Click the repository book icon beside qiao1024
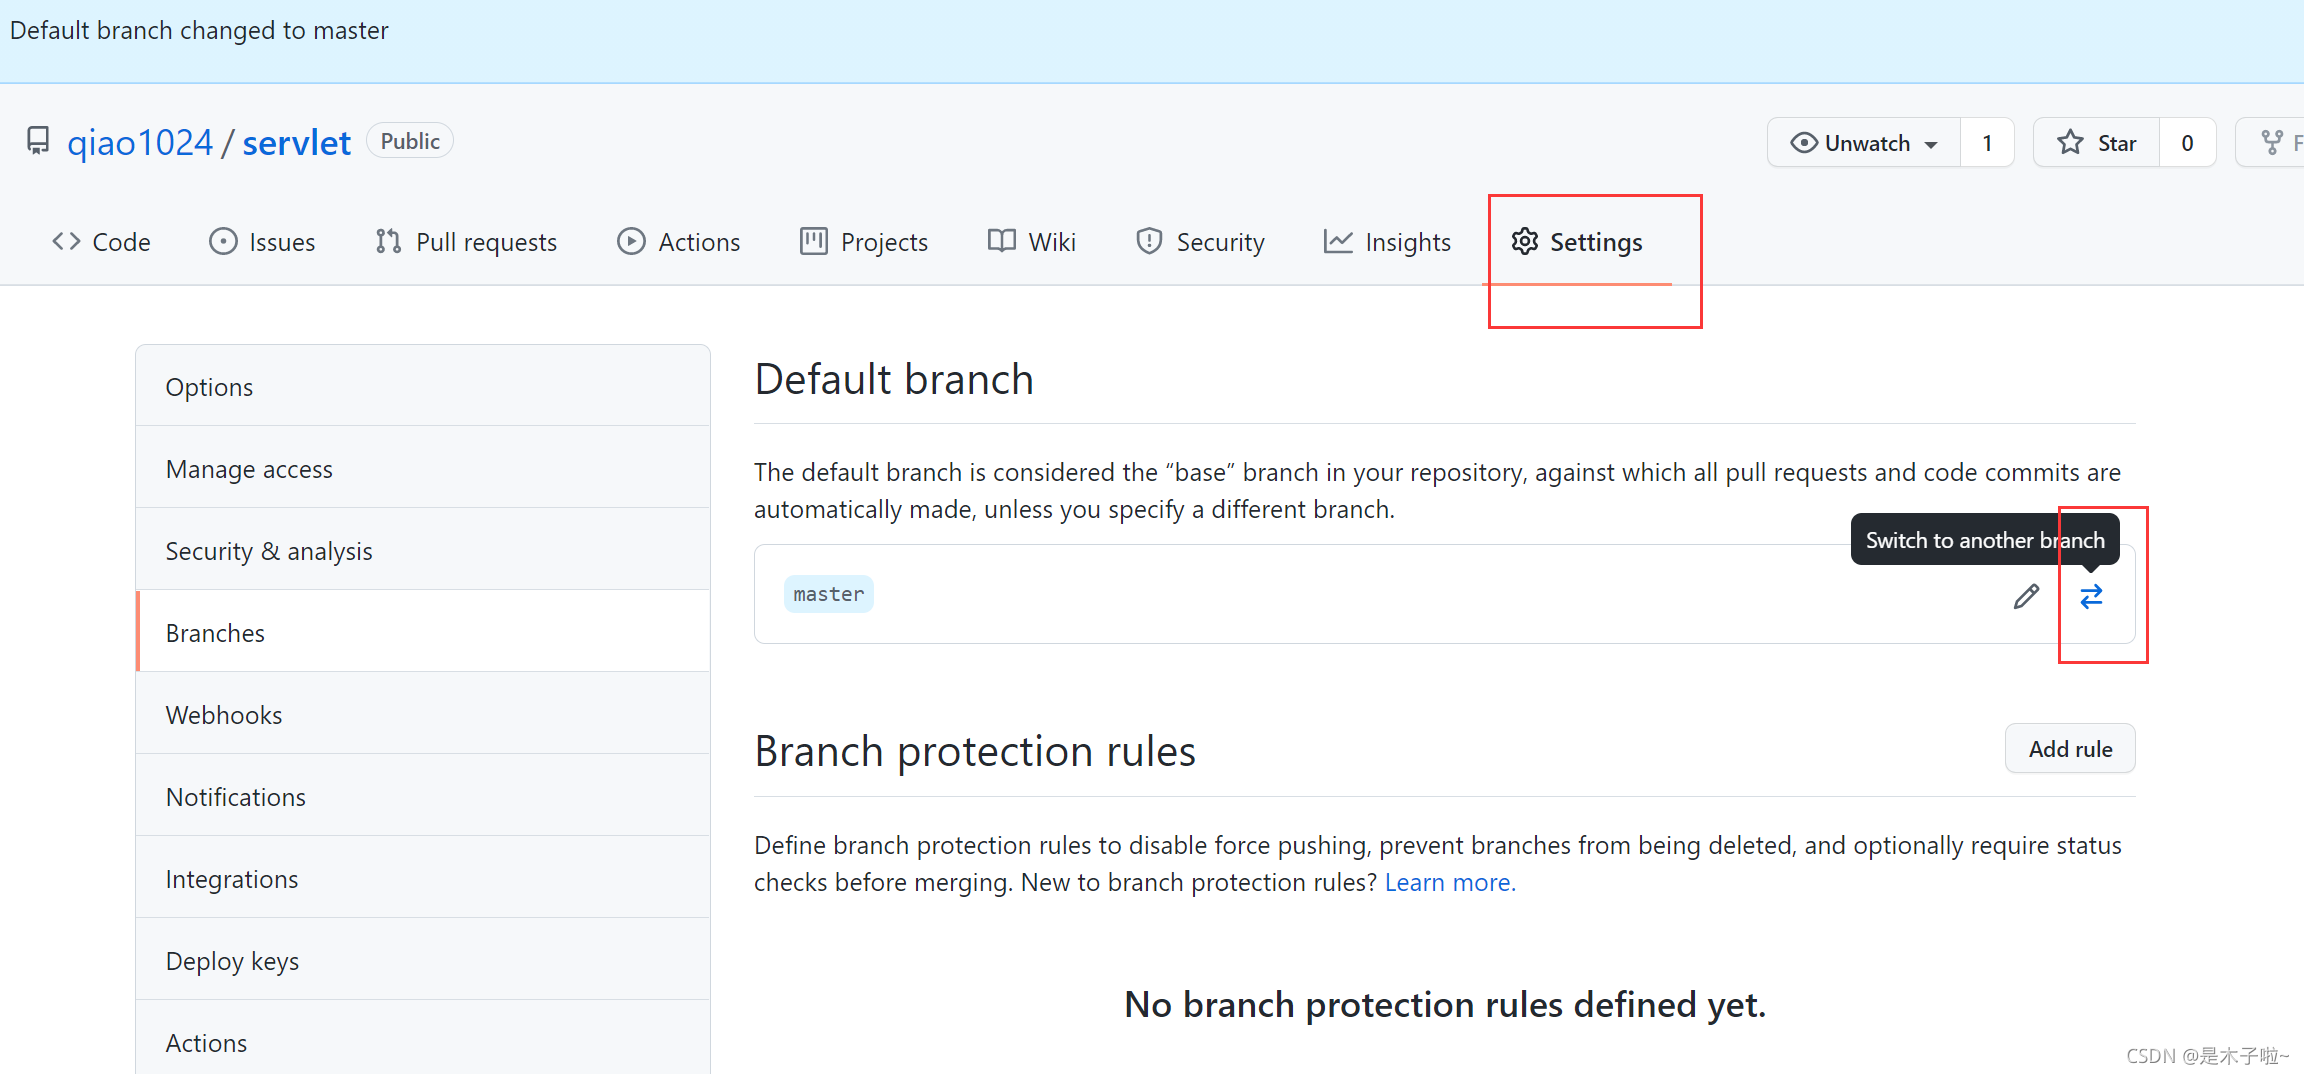Viewport: 2304px width, 1074px height. (38, 141)
